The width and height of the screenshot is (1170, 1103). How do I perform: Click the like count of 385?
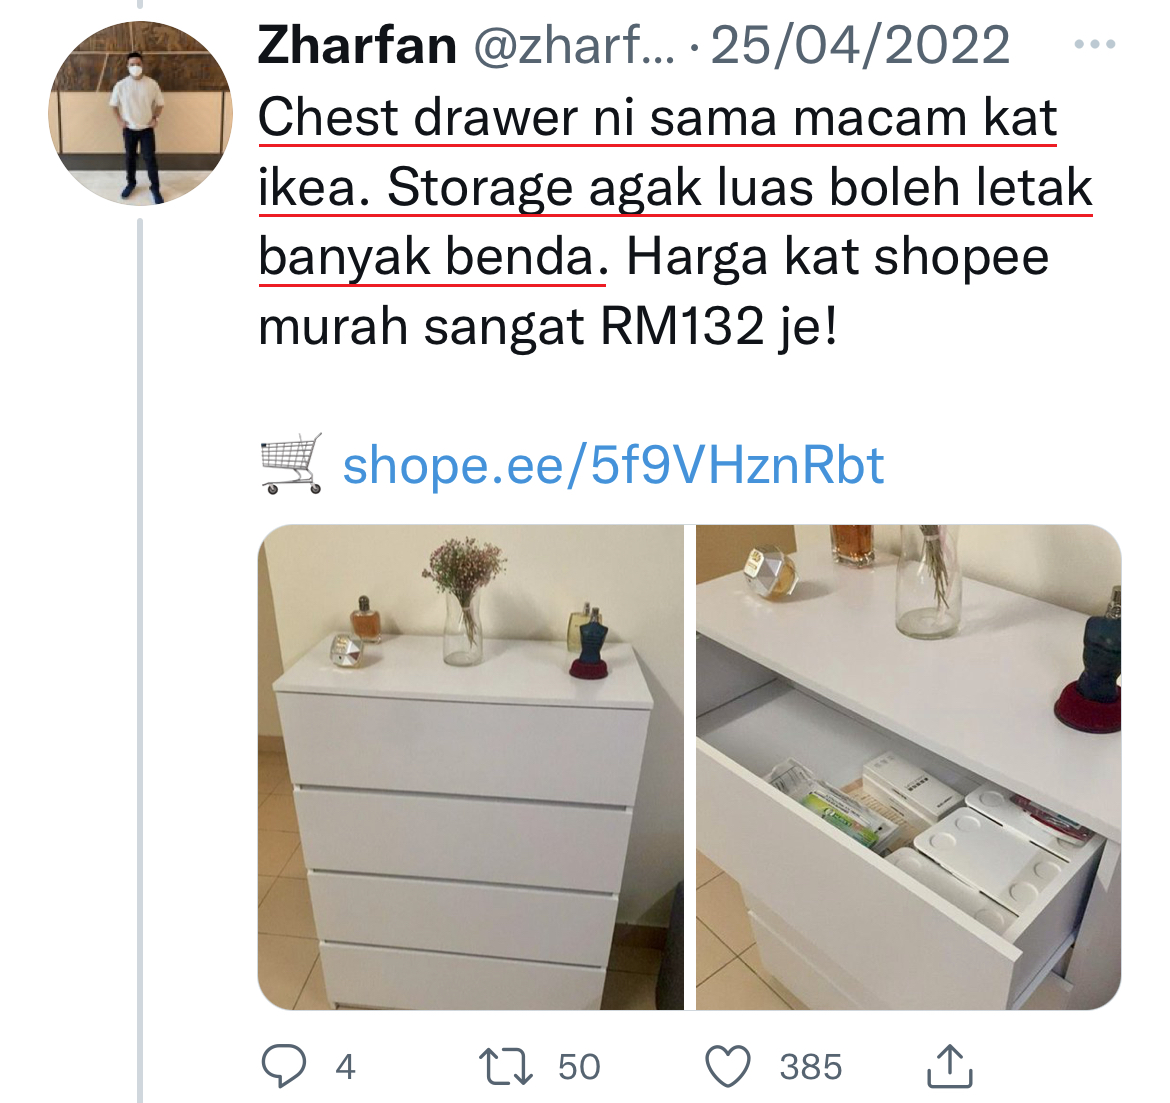810,1066
